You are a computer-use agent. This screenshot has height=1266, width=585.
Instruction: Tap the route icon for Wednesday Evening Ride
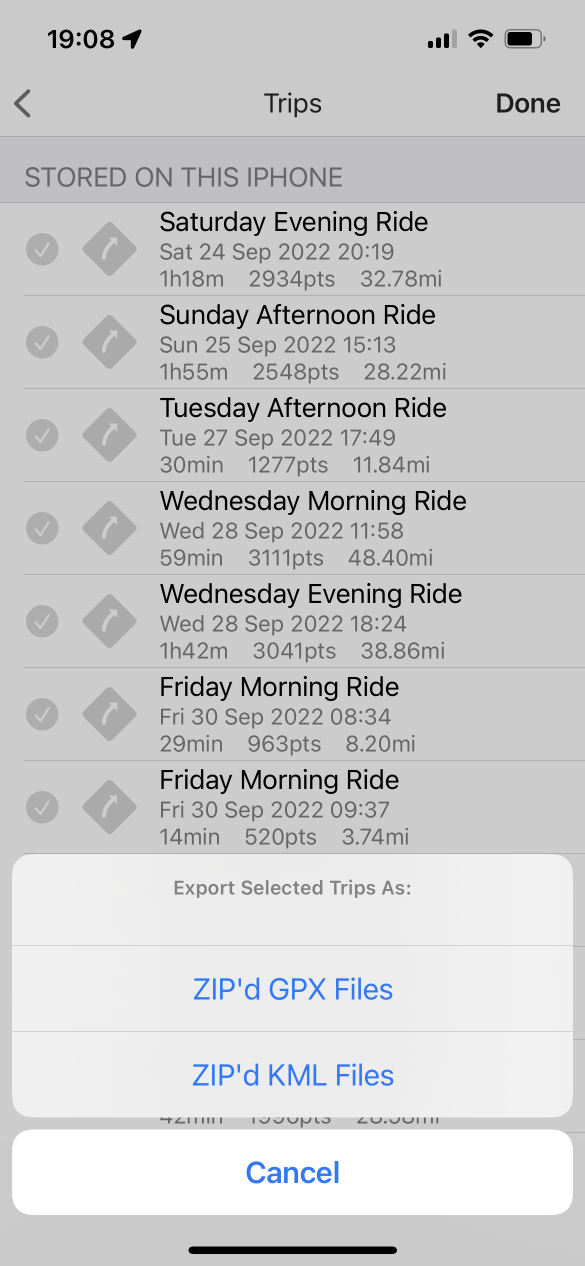coord(109,621)
